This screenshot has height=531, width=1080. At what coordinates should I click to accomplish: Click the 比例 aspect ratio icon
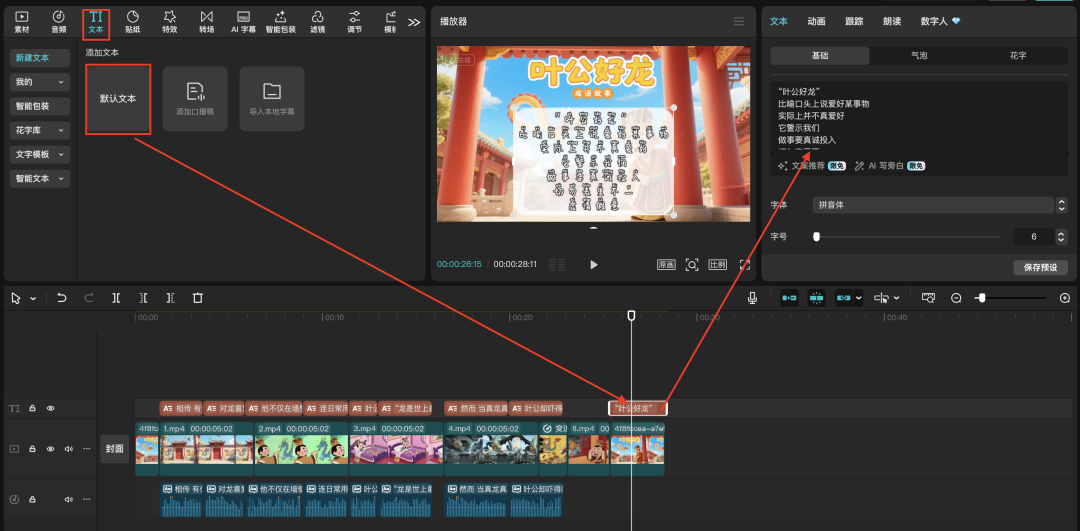(x=718, y=264)
